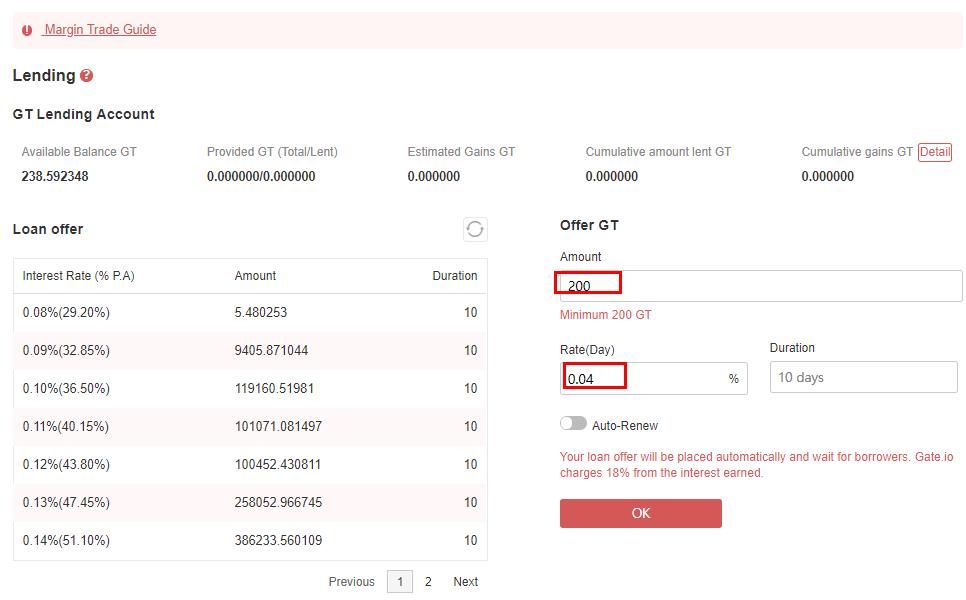Select the 0.08%(29.20%) loan offer row
966x600 pixels.
250,313
